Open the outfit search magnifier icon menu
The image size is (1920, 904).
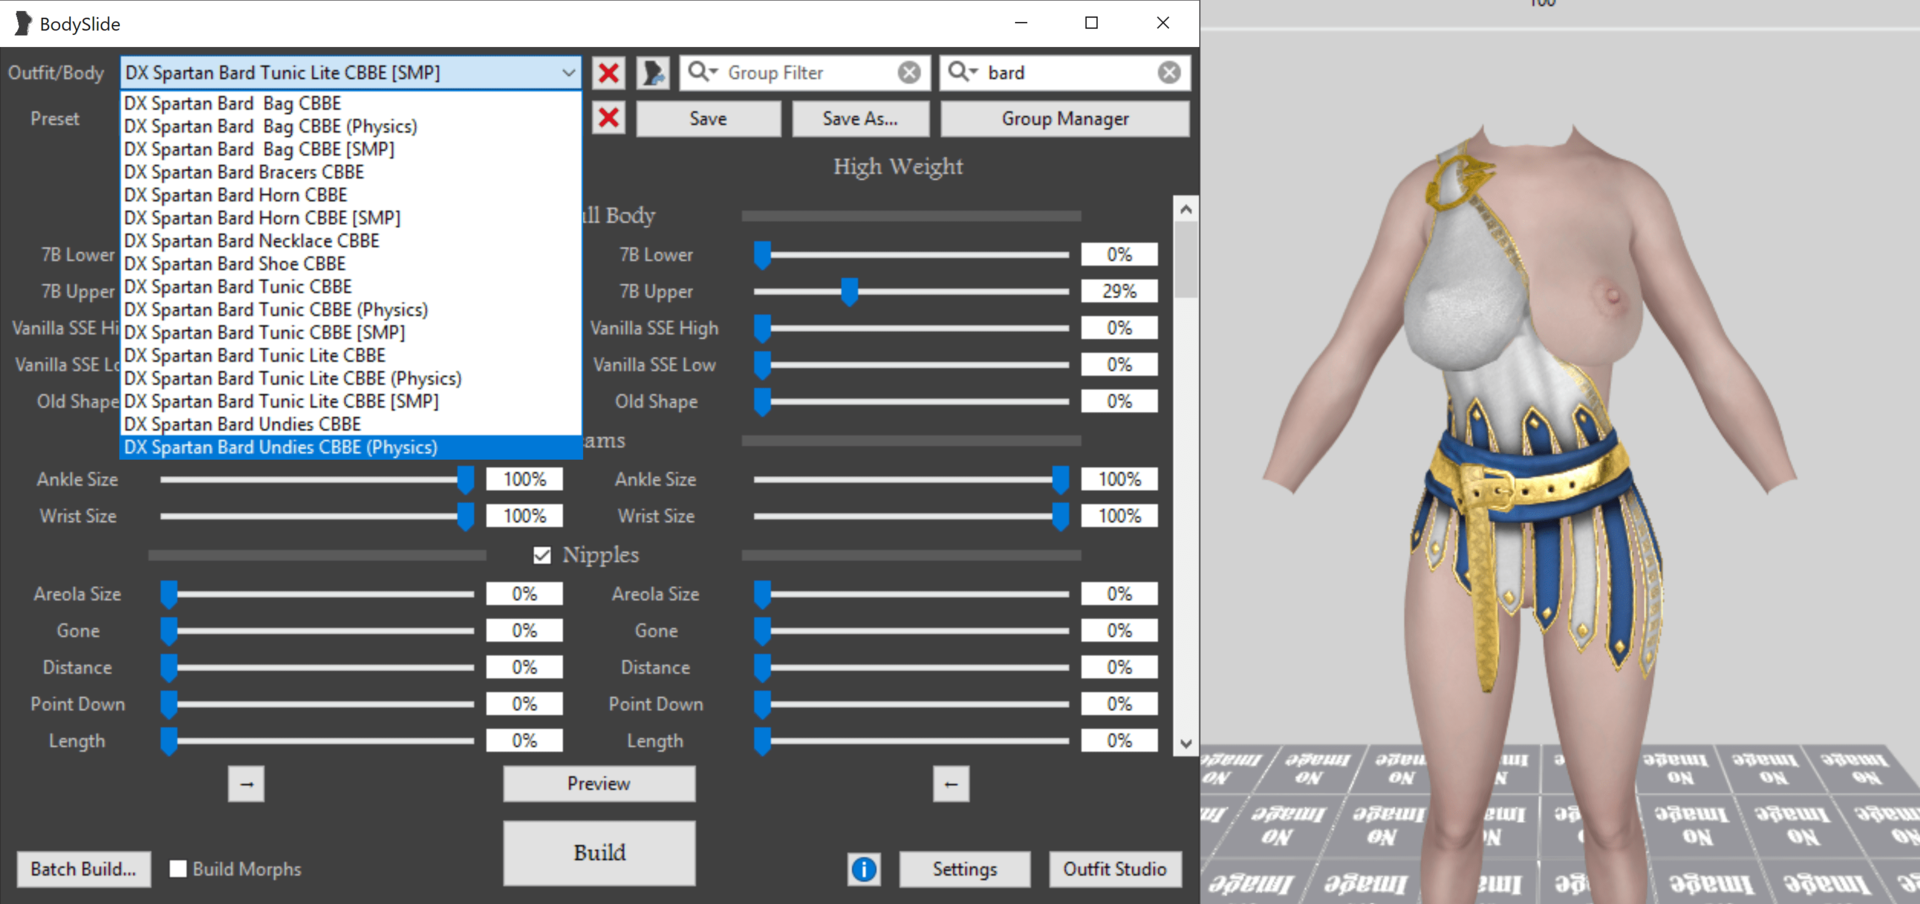[x=962, y=72]
